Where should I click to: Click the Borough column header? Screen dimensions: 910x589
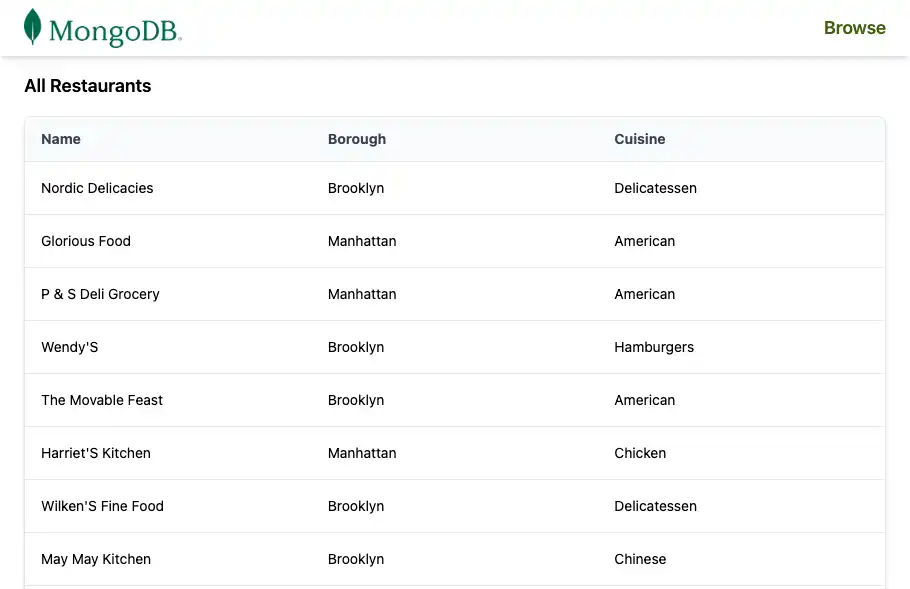coord(357,139)
